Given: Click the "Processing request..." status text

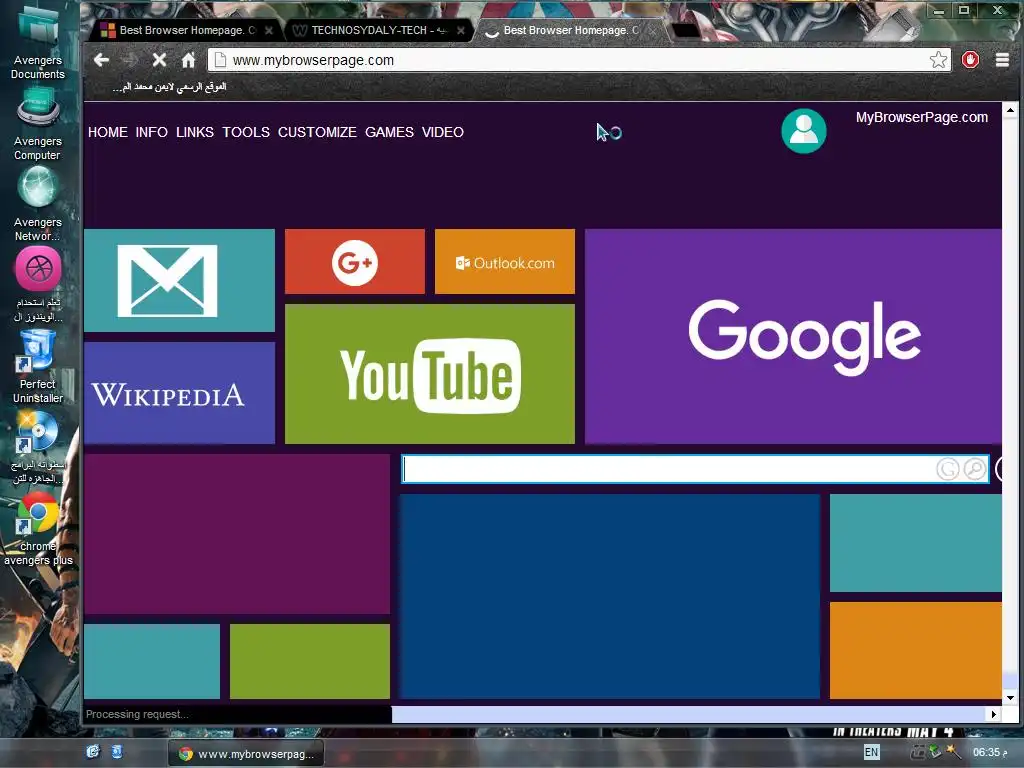Looking at the screenshot, I should (137, 714).
